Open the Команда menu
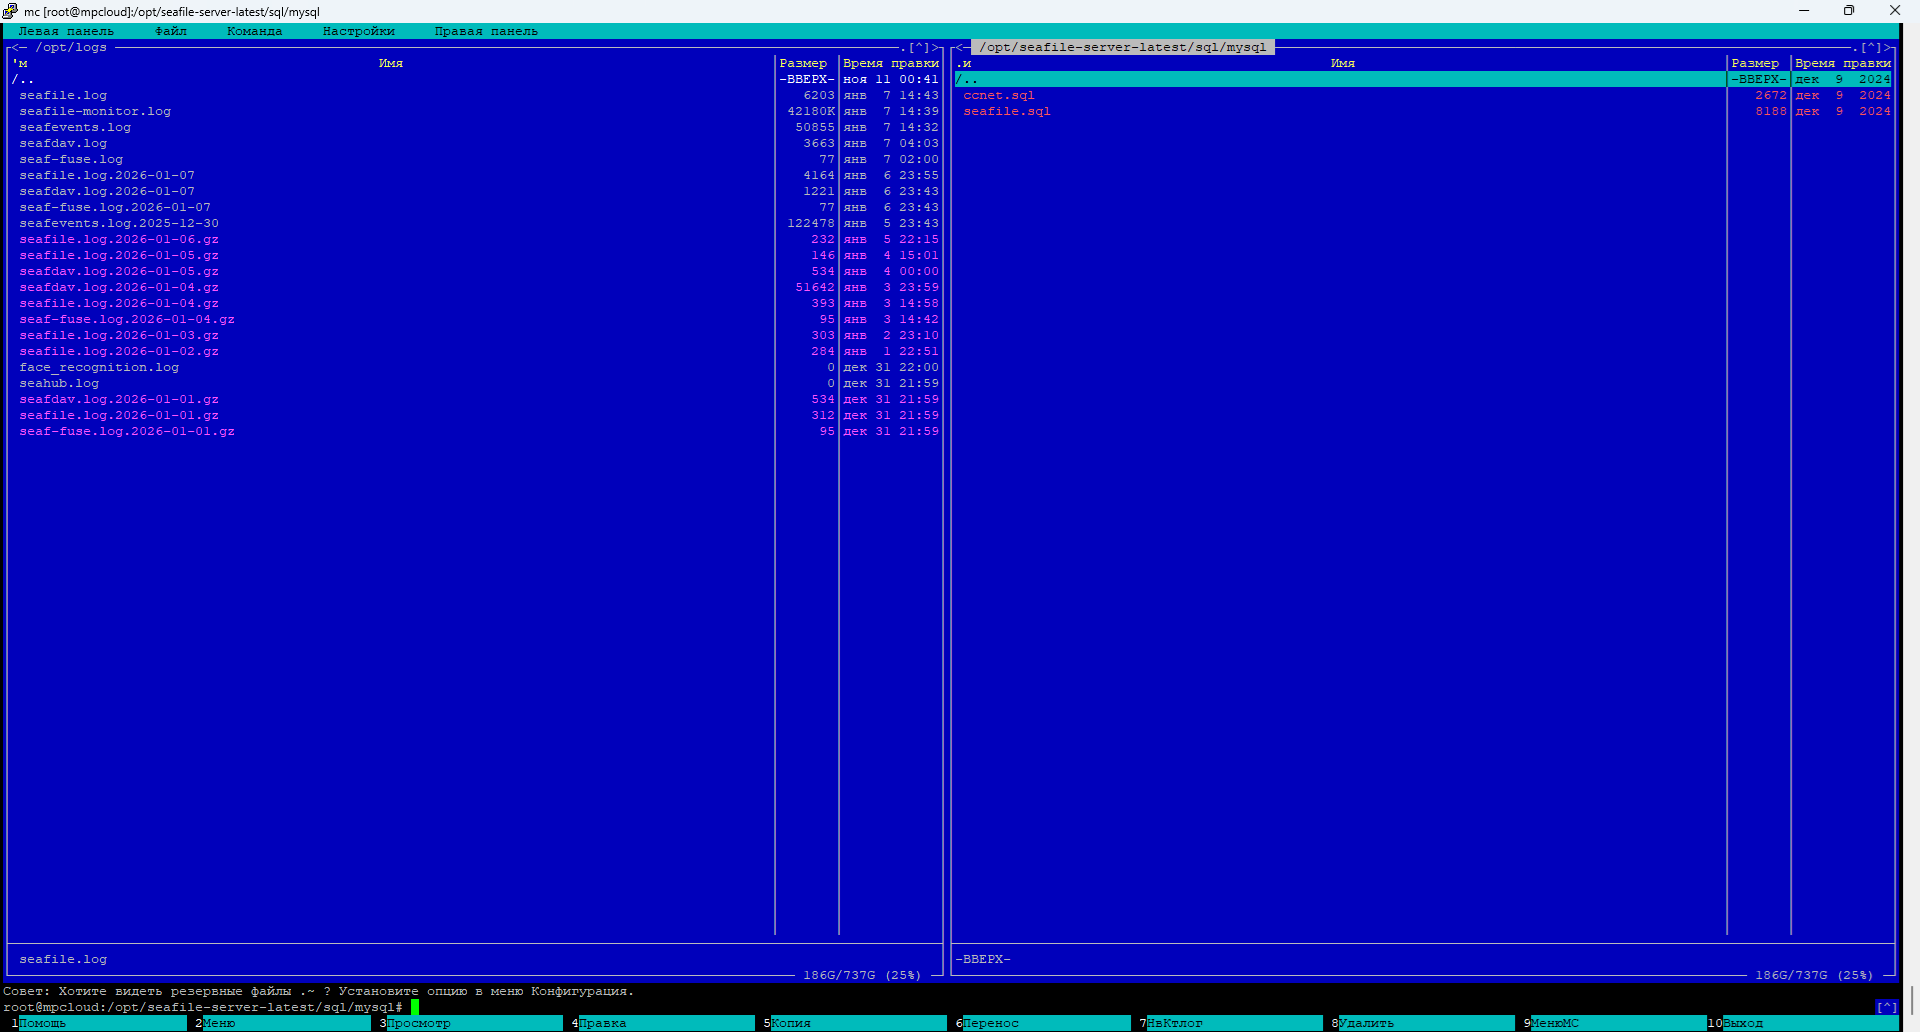This screenshot has width=1920, height=1032. tap(254, 31)
